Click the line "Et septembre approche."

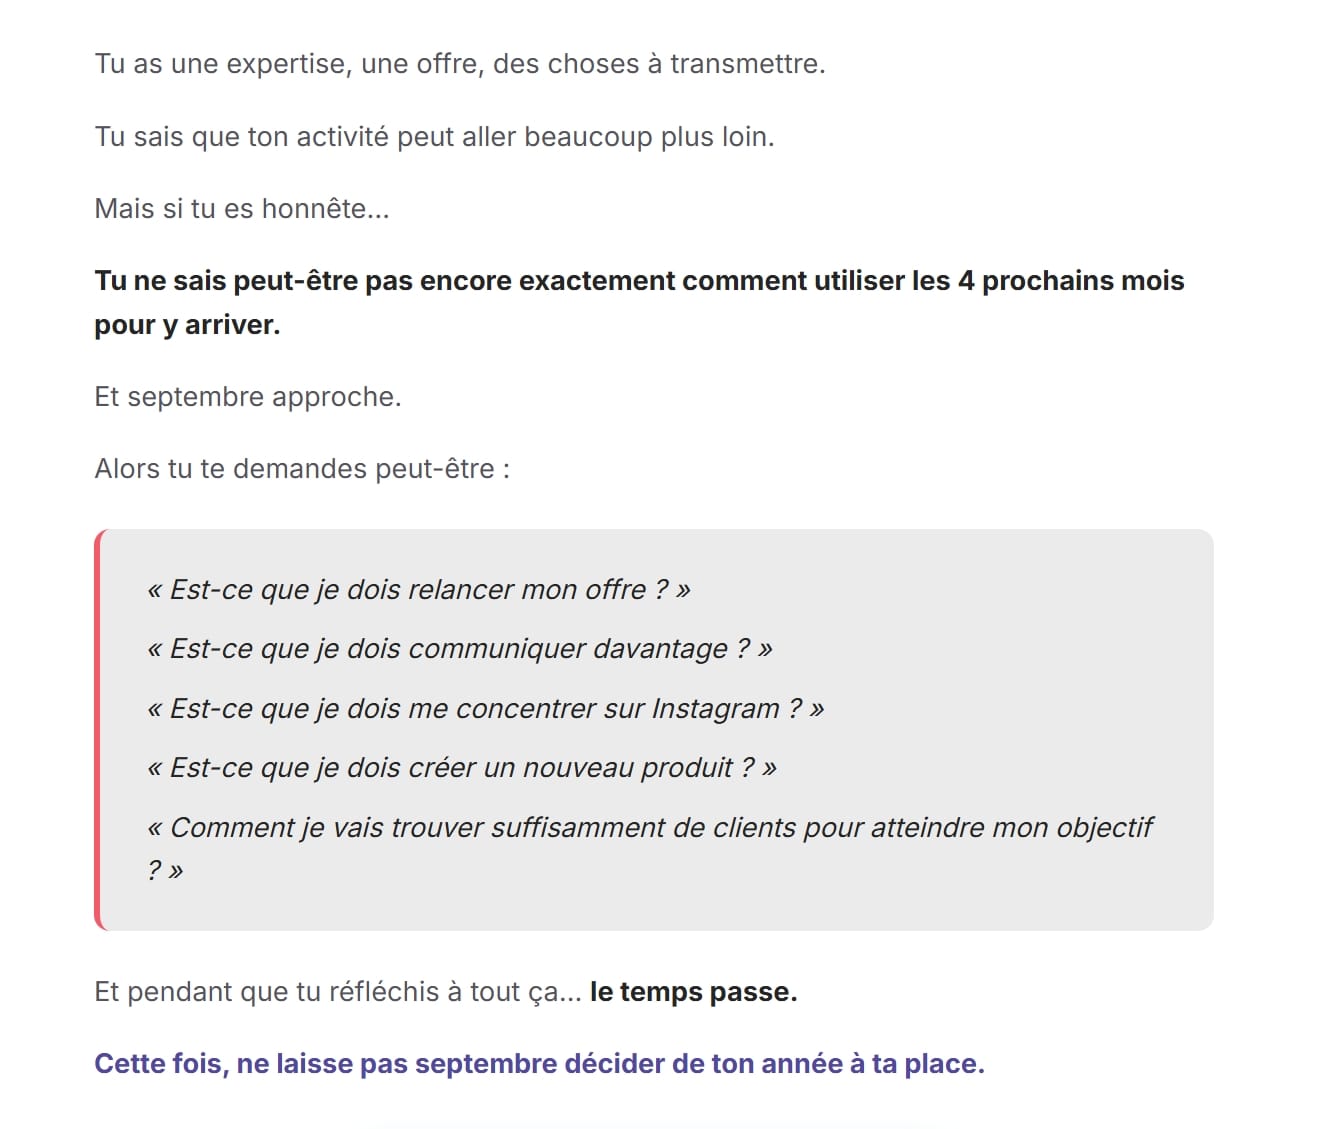pos(248,397)
